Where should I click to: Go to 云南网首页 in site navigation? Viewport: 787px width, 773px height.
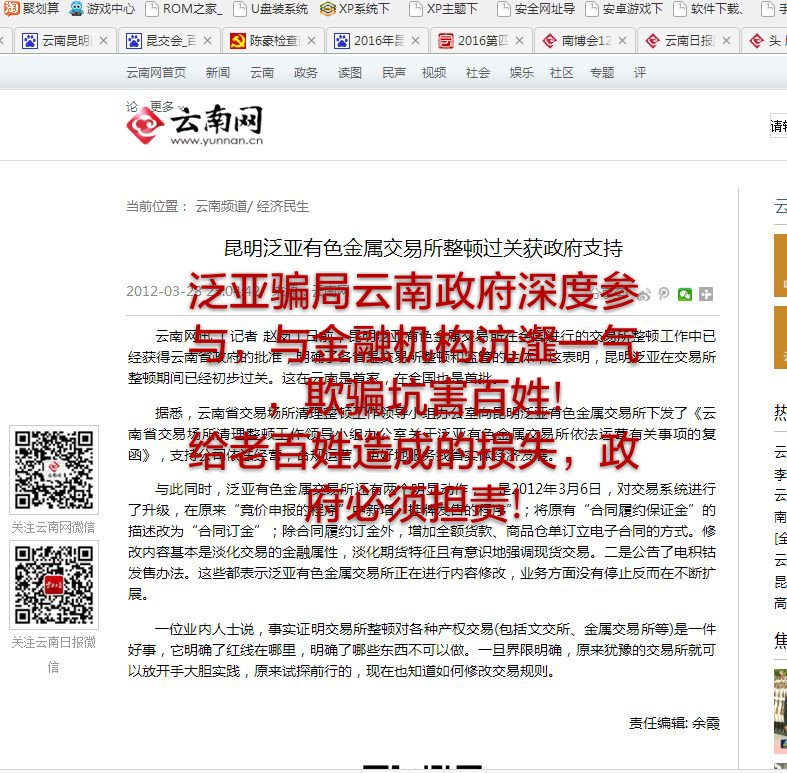click(x=156, y=73)
